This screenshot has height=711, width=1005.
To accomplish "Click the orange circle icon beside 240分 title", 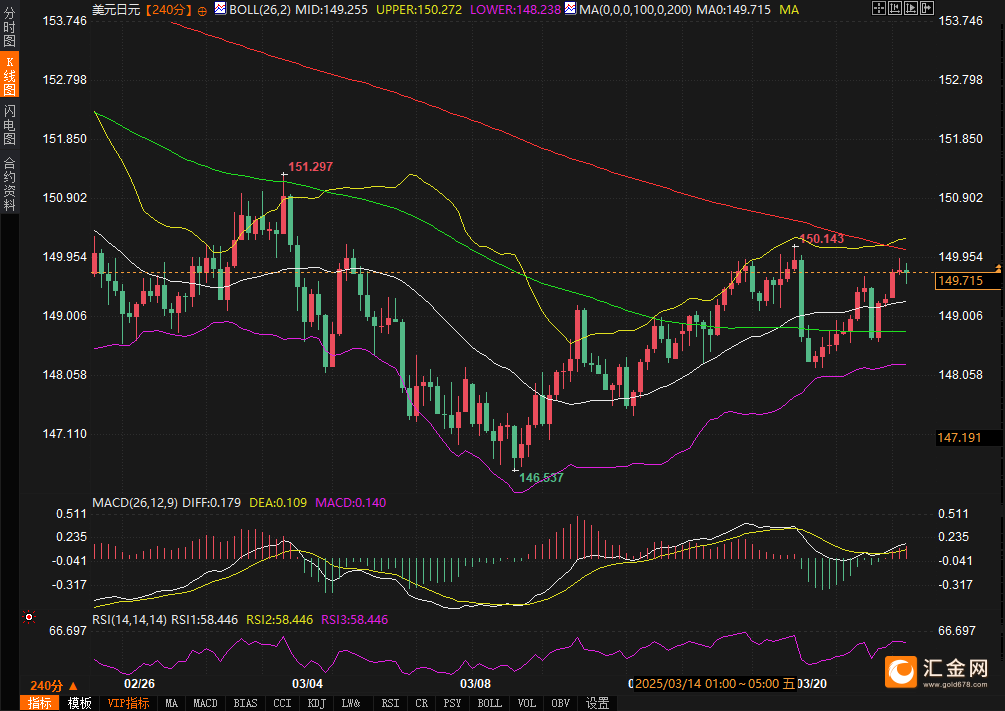I will pos(203,10).
